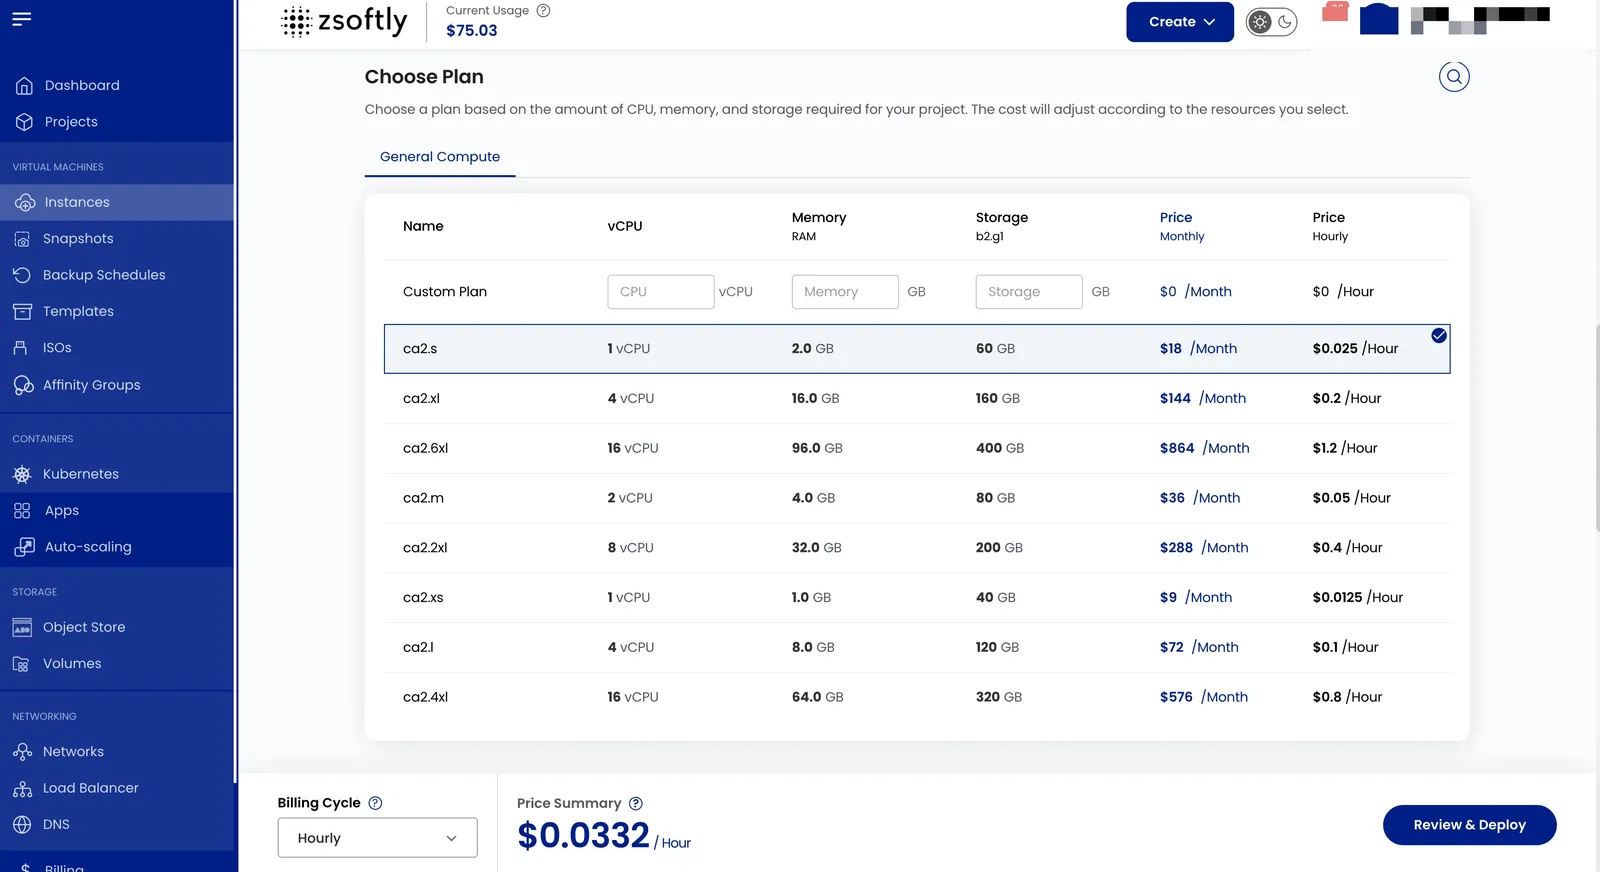
Task: Click the Dashboard home icon
Action: point(24,86)
